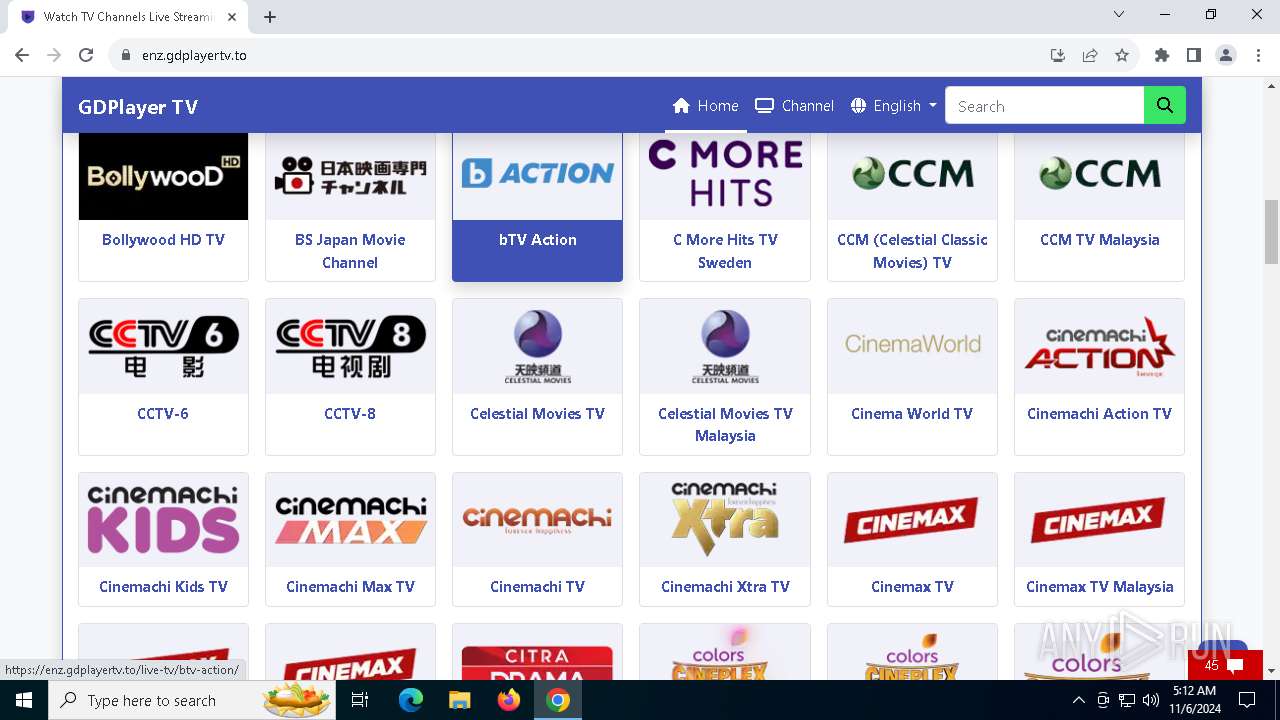Click the browser address bar URL

pyautogui.click(x=194, y=55)
